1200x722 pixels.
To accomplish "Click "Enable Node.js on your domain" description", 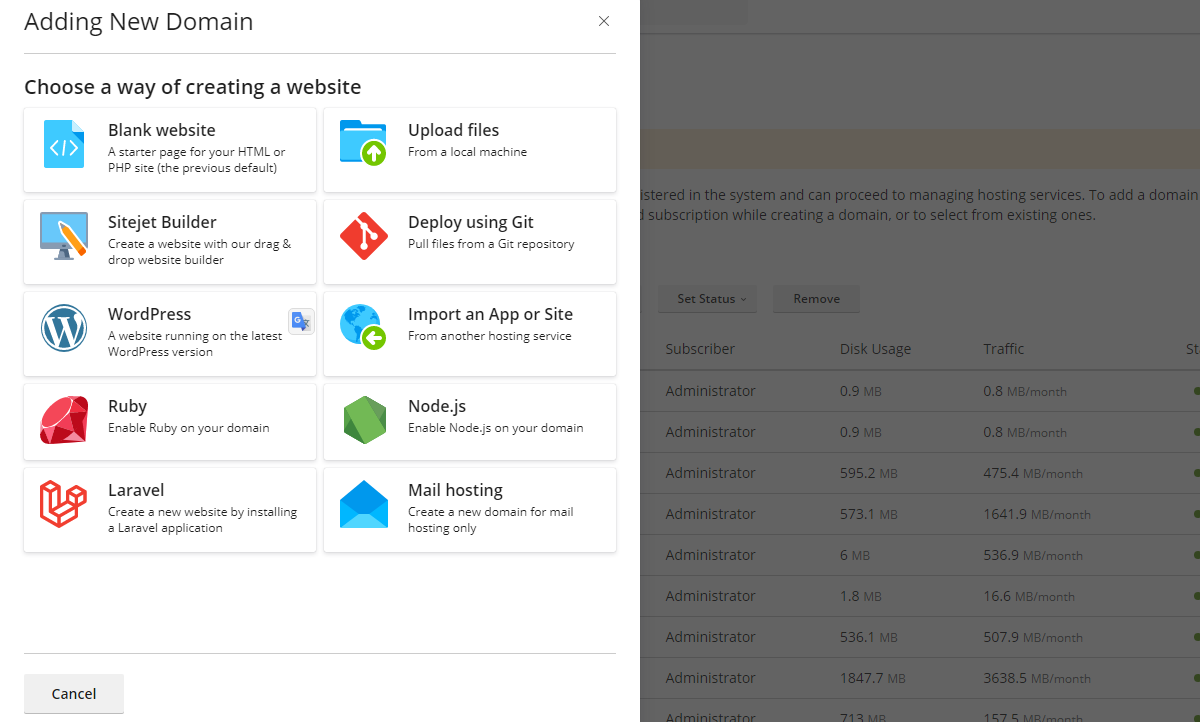I will pyautogui.click(x=496, y=428).
